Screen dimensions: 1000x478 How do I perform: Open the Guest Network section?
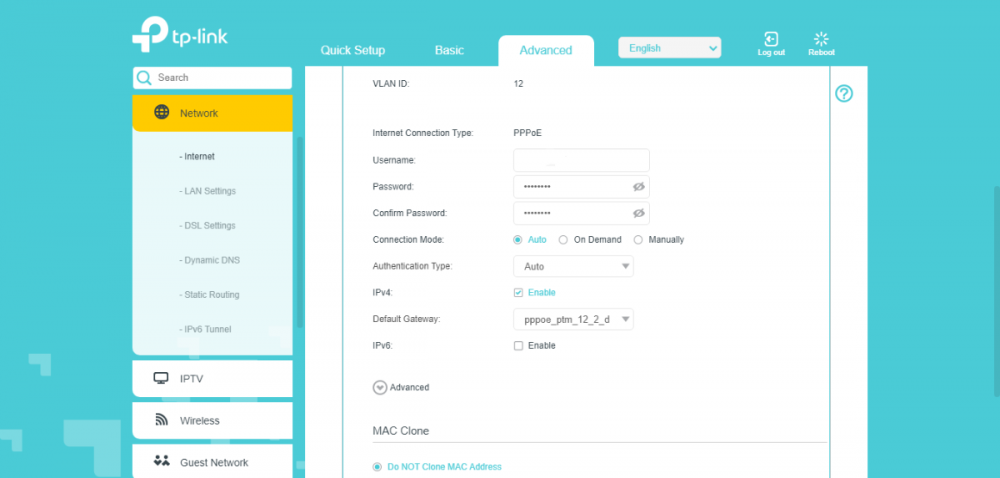tap(212, 463)
